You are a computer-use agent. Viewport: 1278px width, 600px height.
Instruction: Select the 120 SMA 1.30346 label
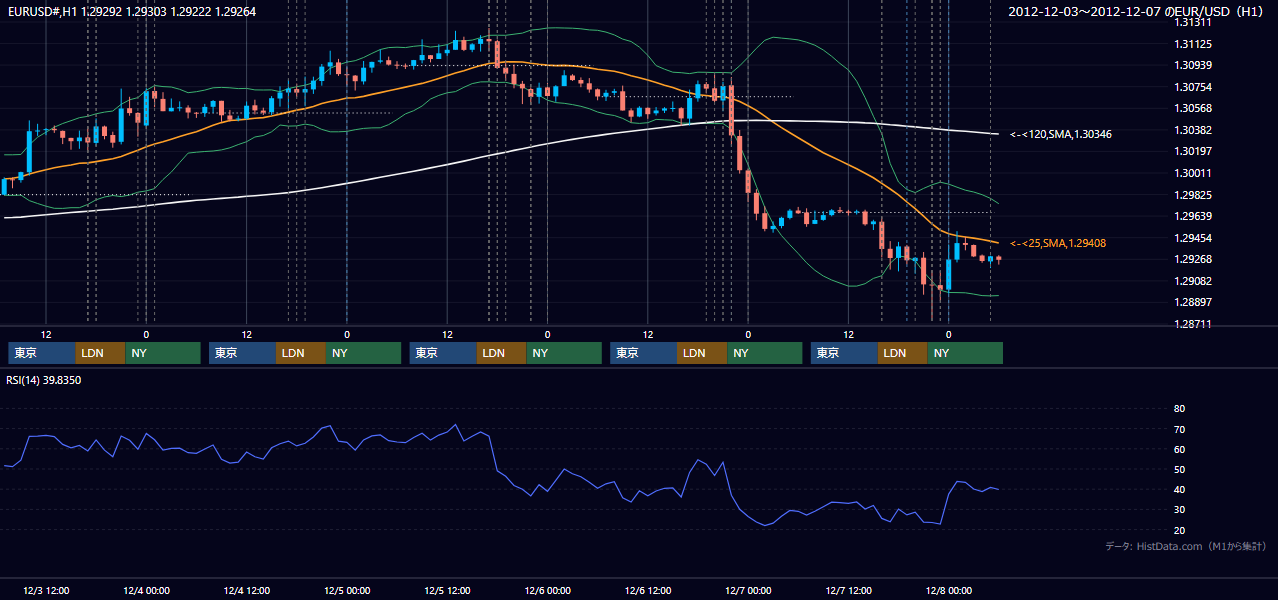(1061, 134)
